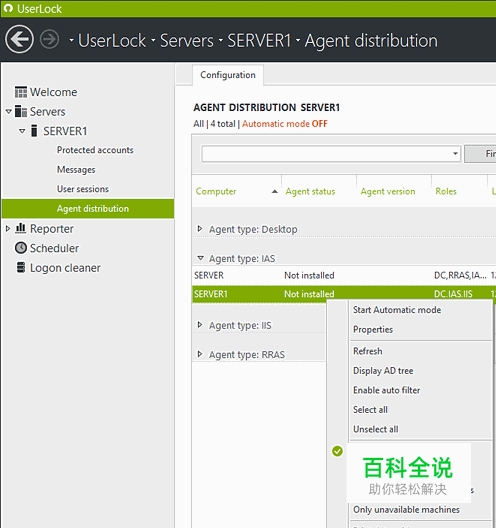
Task: Select the highlighted SERVER1 row
Action: pyautogui.click(x=344, y=294)
